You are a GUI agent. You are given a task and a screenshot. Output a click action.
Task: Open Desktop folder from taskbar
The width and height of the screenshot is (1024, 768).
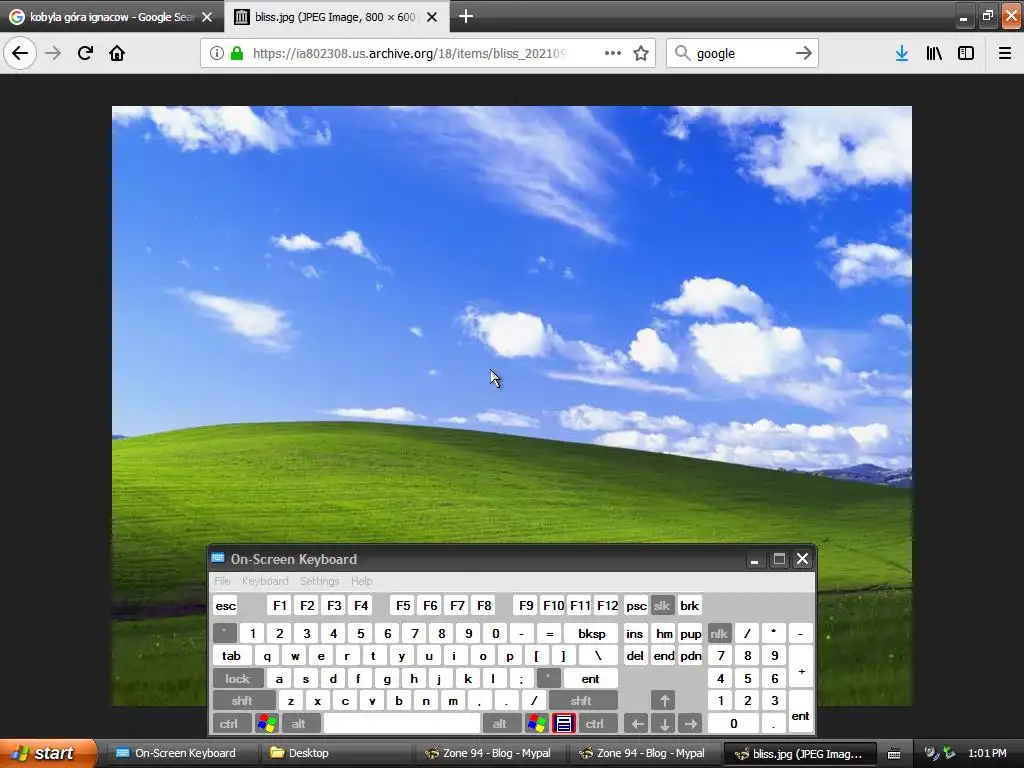click(336, 753)
